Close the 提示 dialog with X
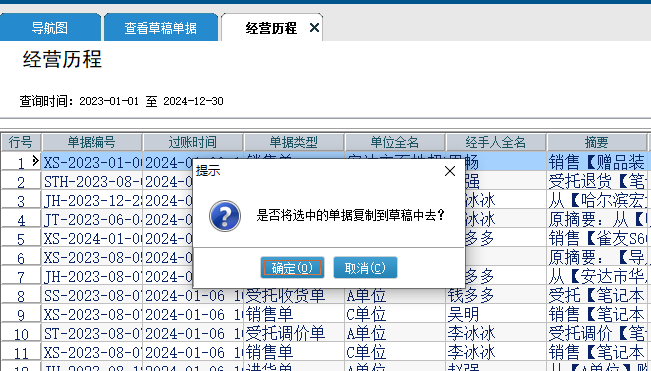Viewport: 651px width, 371px height. coord(450,171)
